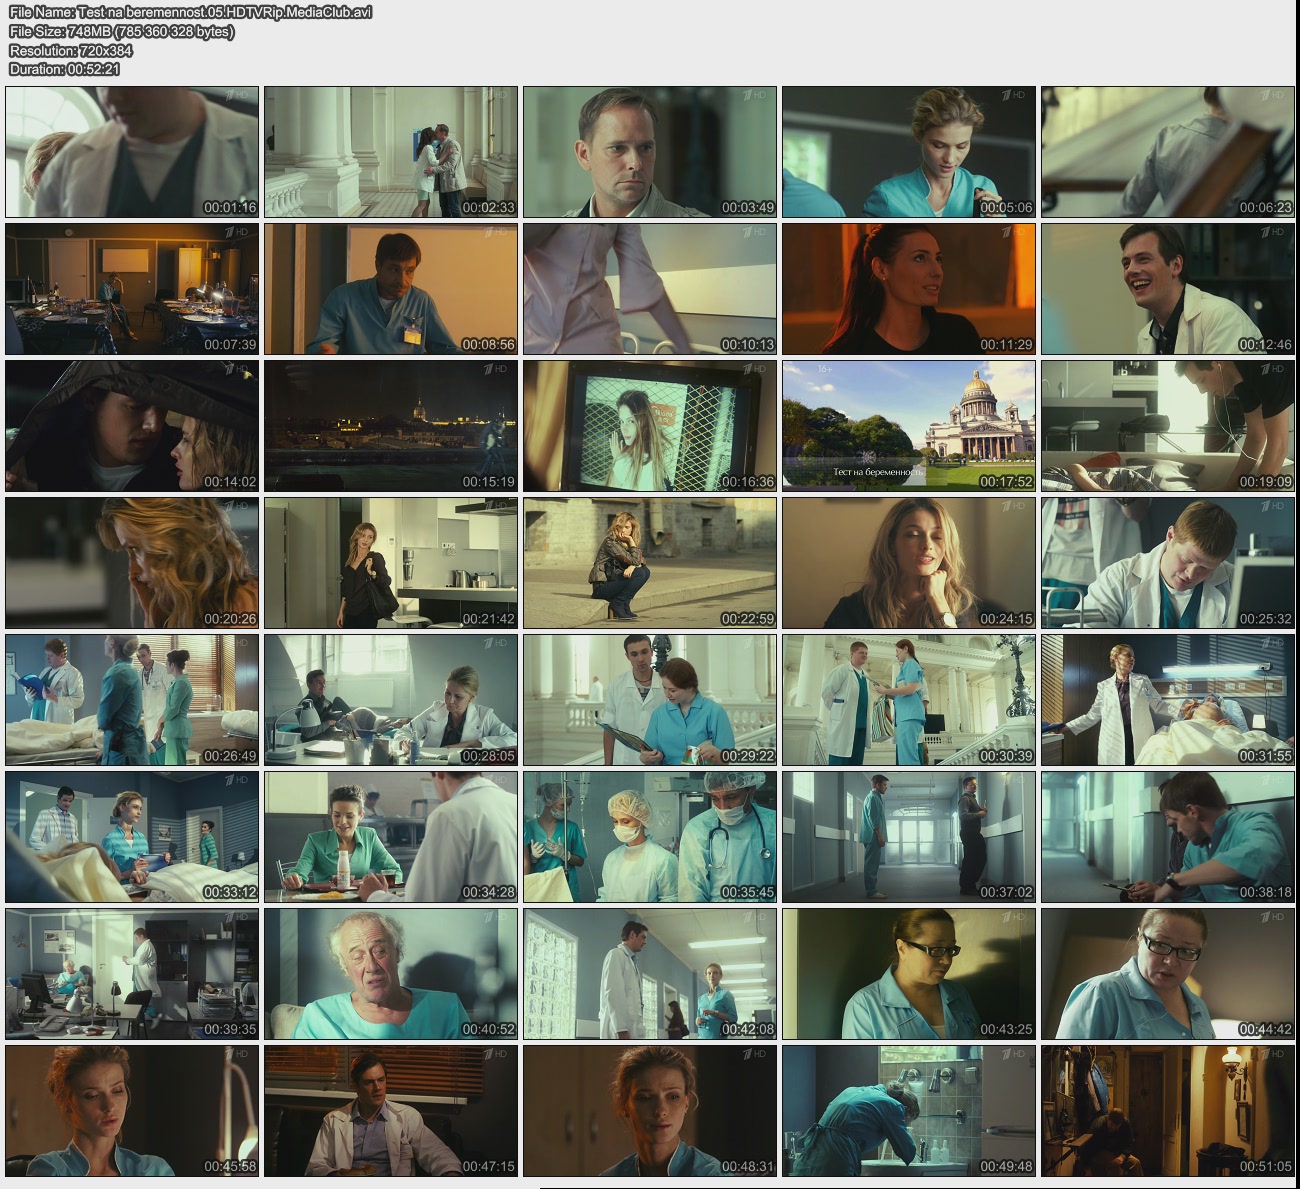Image resolution: width=1300 pixels, height=1189 pixels.
Task: Open the frame at 00:03:49
Action: (x=650, y=152)
